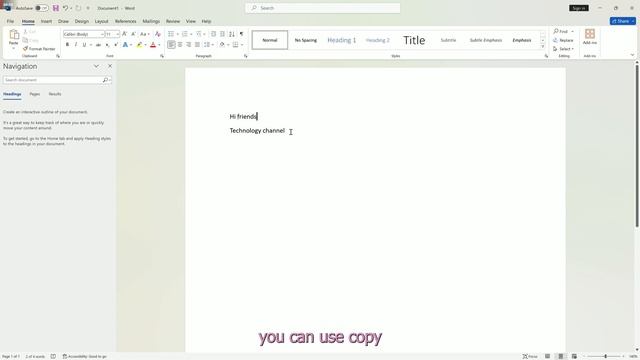
Task: Close the Navigation pane
Action: pos(110,66)
